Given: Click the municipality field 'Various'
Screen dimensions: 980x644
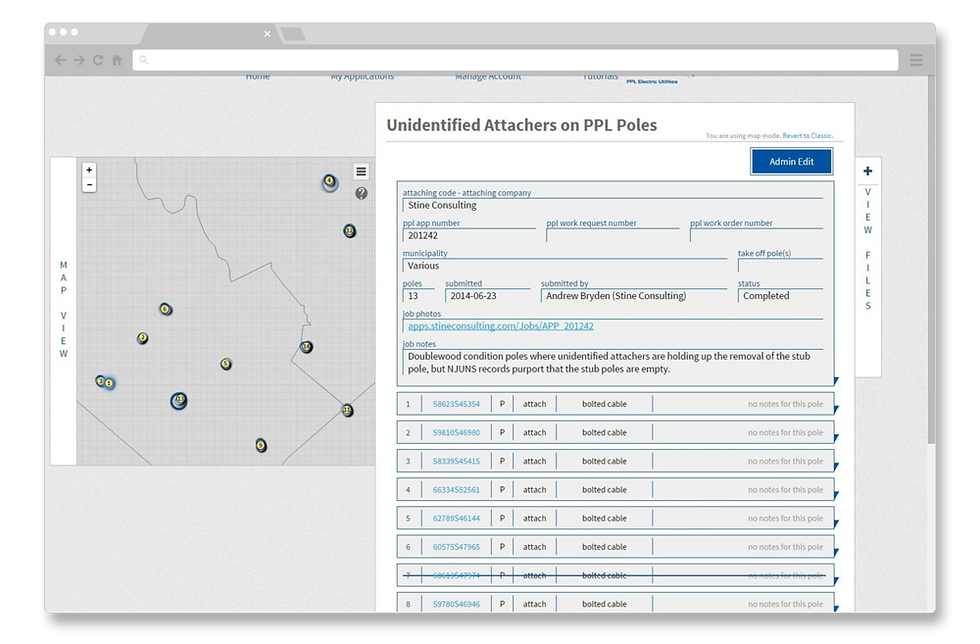Looking at the screenshot, I should [564, 266].
